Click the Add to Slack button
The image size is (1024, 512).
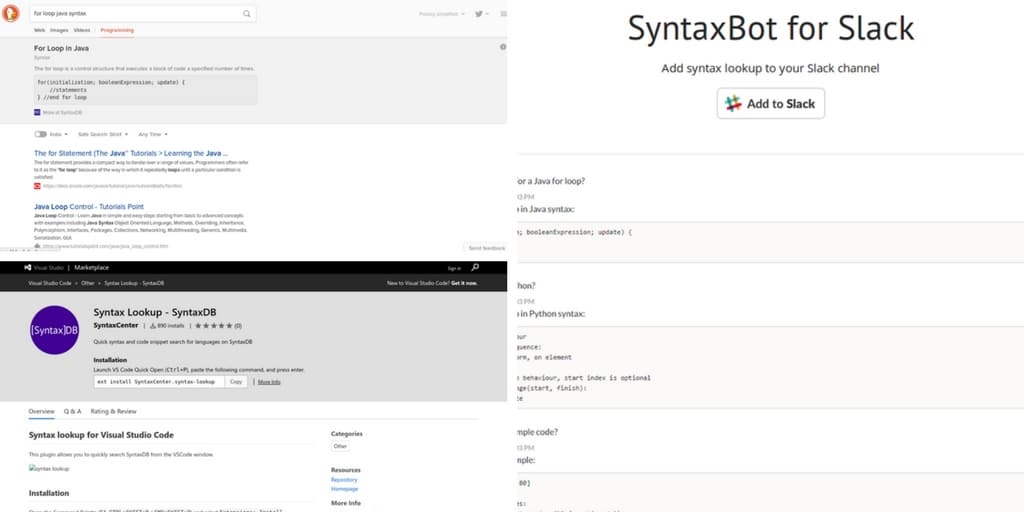tap(771, 103)
